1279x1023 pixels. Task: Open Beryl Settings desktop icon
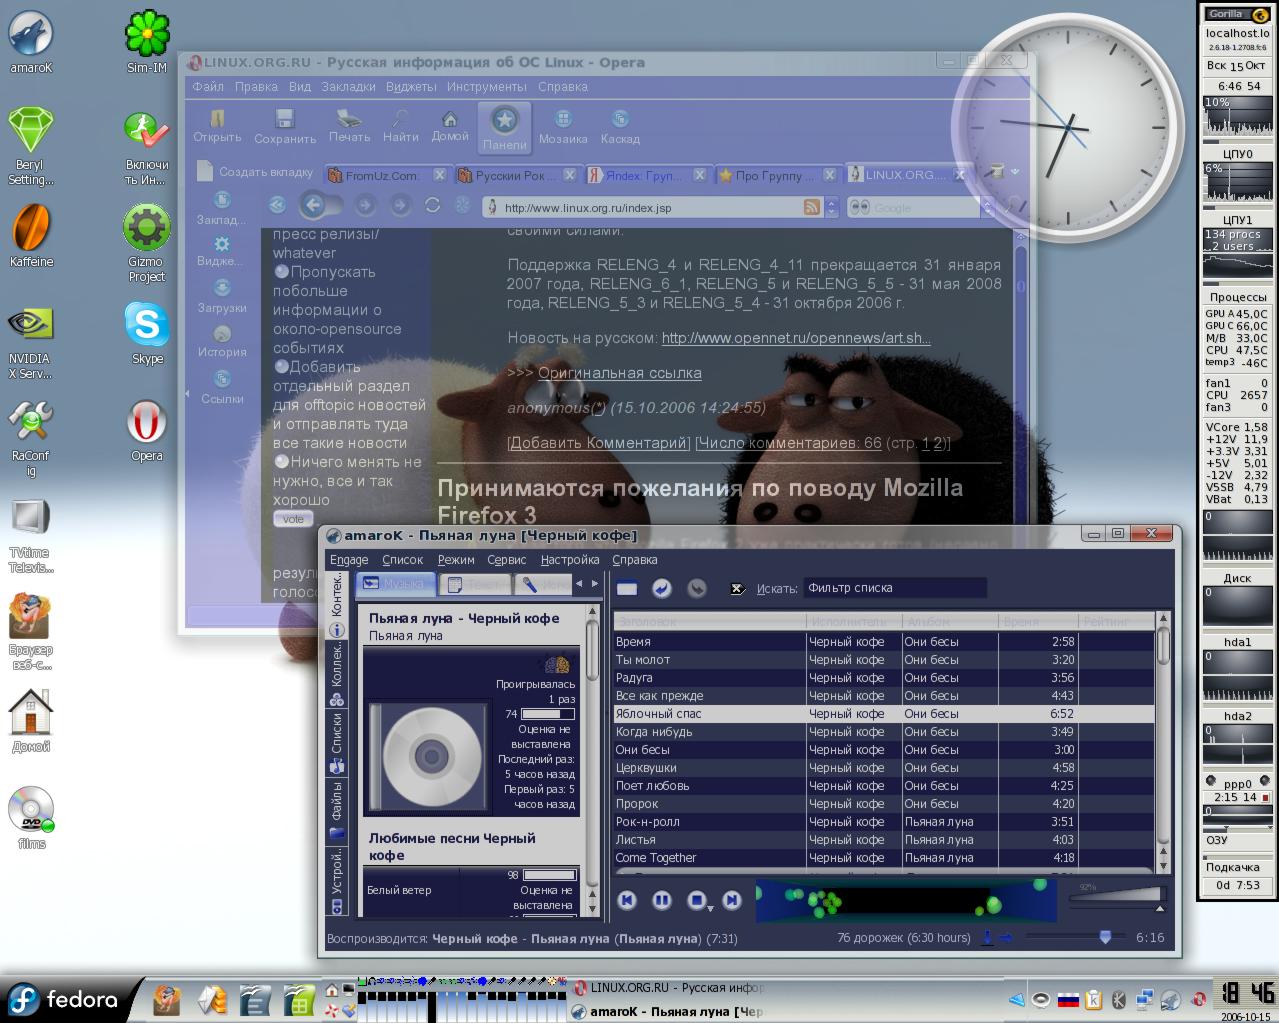[x=31, y=147]
